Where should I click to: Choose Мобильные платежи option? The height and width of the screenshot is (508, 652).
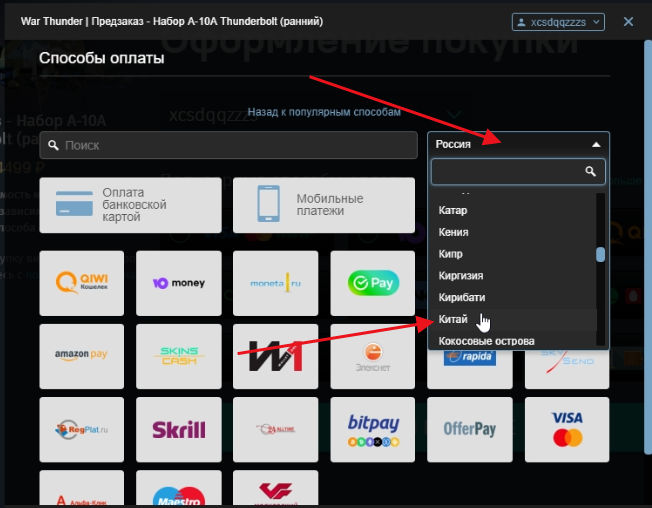tap(324, 205)
